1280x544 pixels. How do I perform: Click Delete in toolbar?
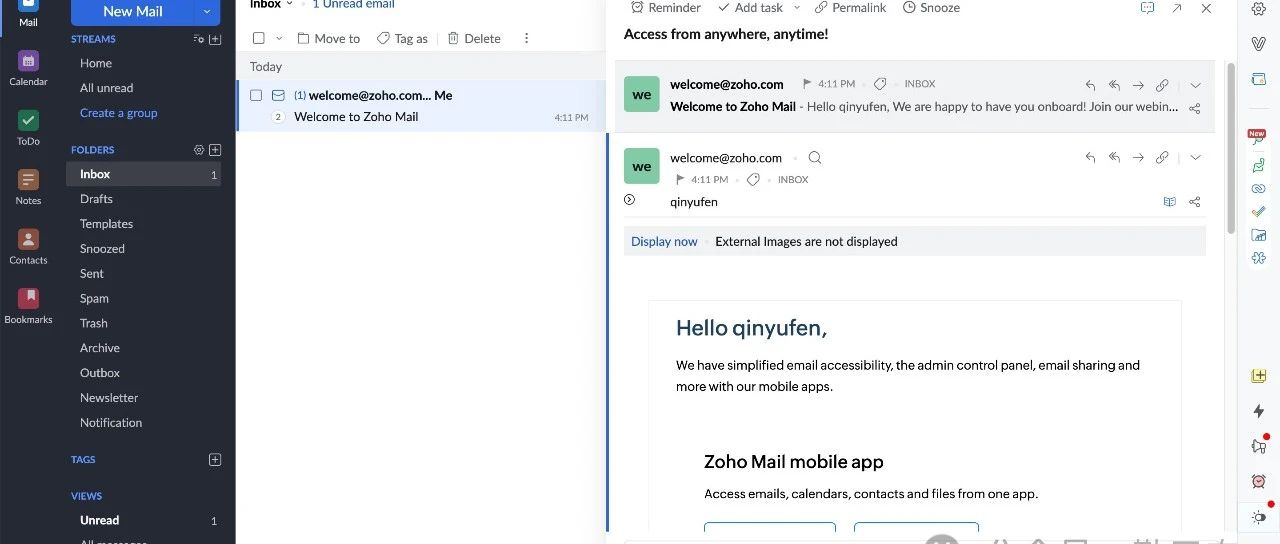pos(474,38)
